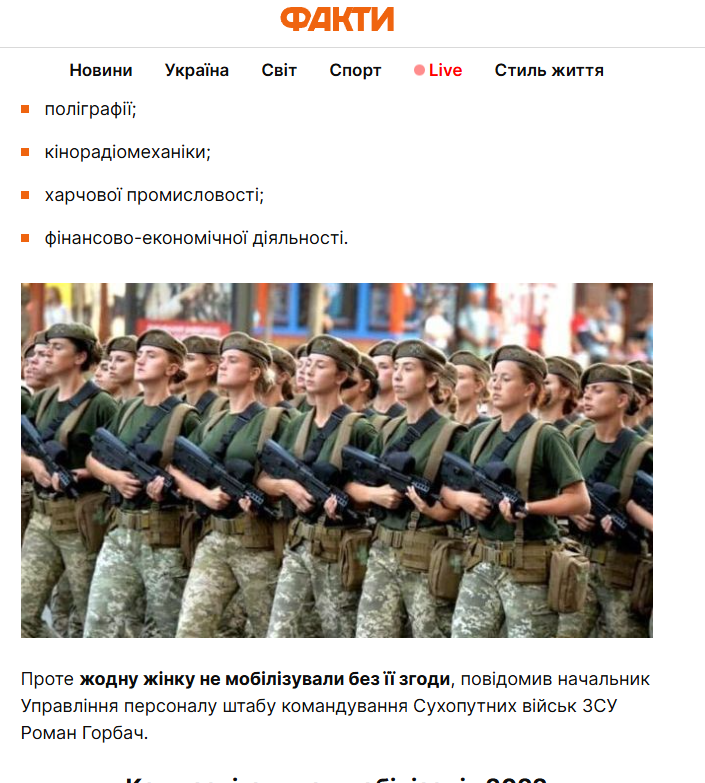Open the ФАКТИ logo homepage
Viewport: 705px width, 783px height.
coord(337,19)
